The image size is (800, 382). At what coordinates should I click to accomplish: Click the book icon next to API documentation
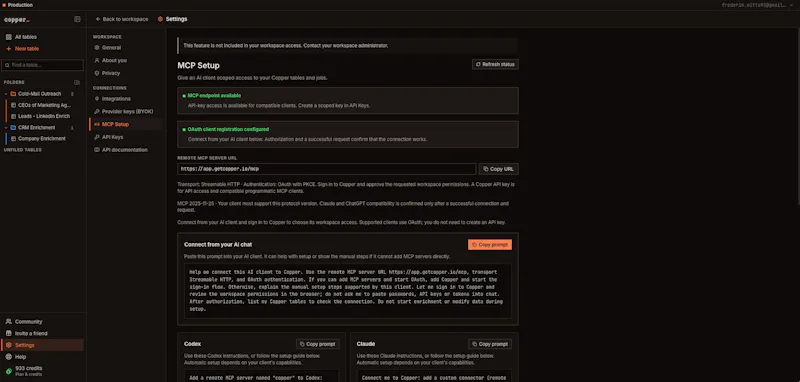(97, 150)
